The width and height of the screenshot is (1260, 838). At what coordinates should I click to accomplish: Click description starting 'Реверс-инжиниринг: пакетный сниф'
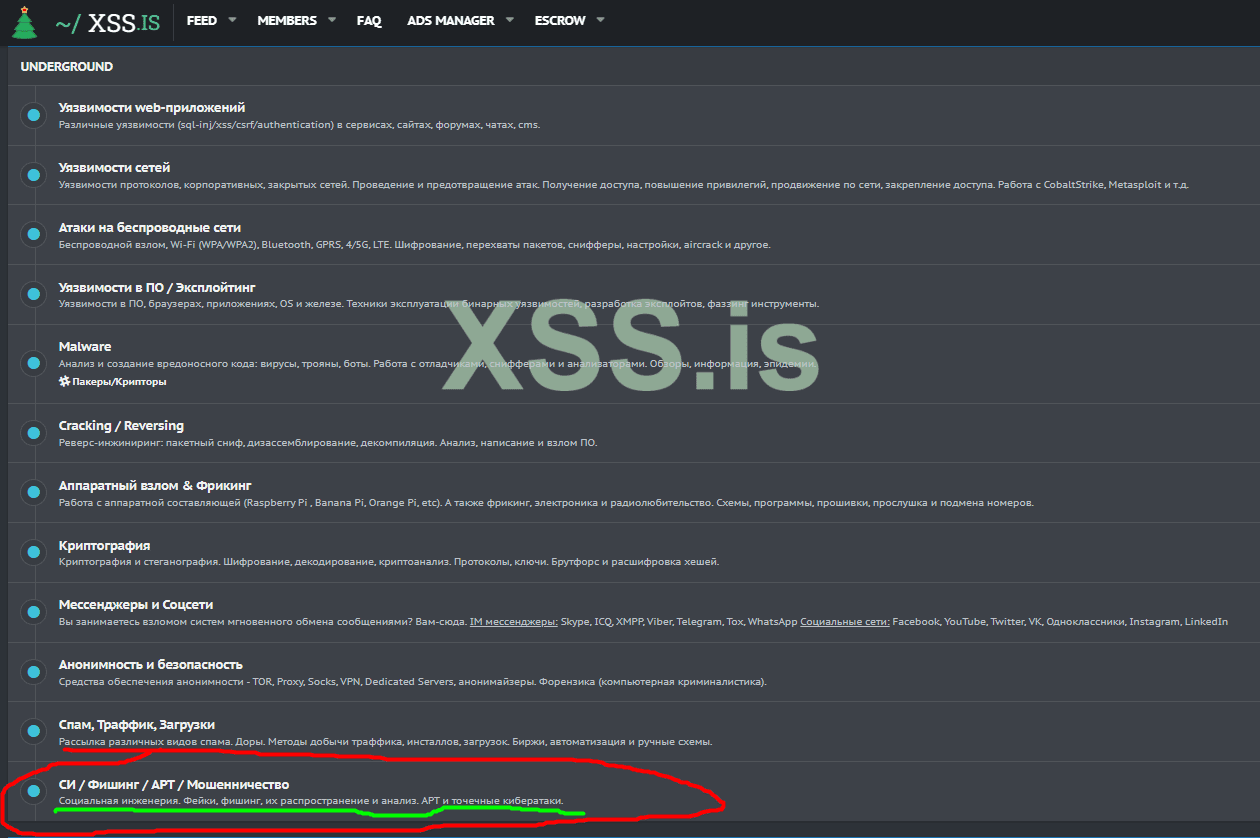tap(328, 443)
